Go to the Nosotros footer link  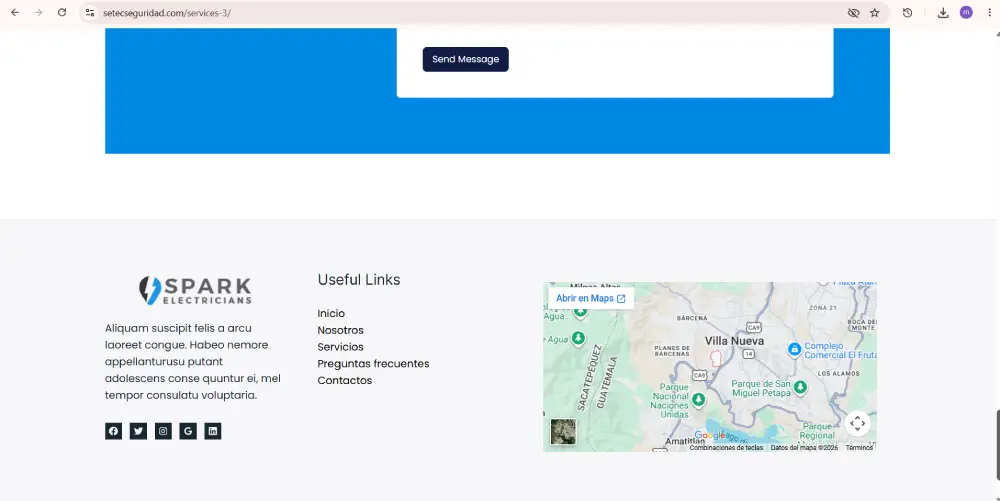click(x=341, y=330)
